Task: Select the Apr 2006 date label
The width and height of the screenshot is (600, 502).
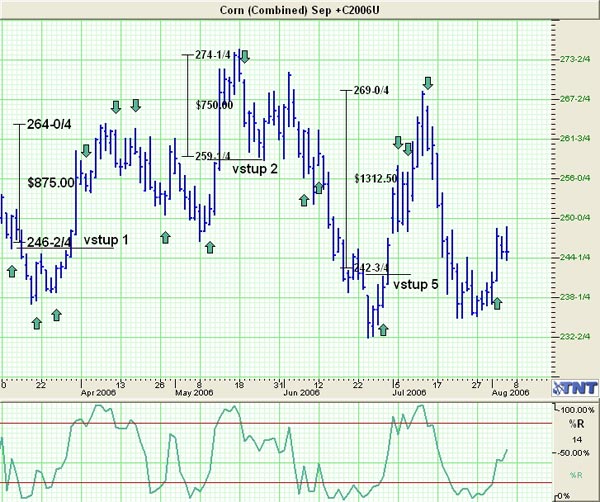Action: pyautogui.click(x=98, y=393)
